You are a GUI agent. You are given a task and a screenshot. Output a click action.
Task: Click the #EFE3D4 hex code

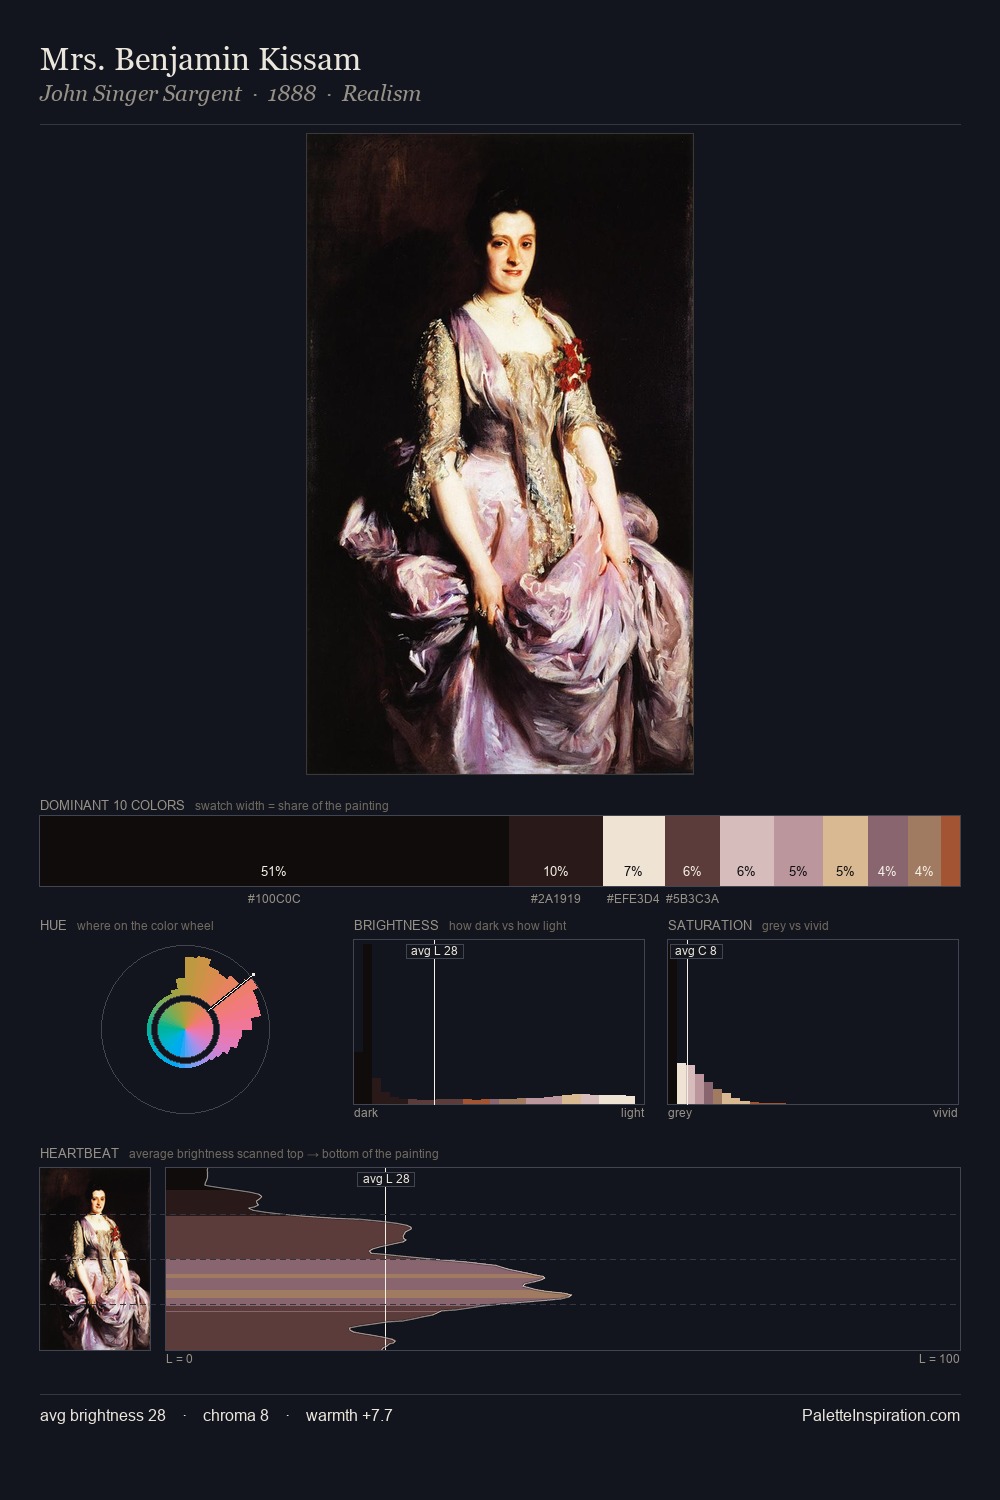click(633, 899)
